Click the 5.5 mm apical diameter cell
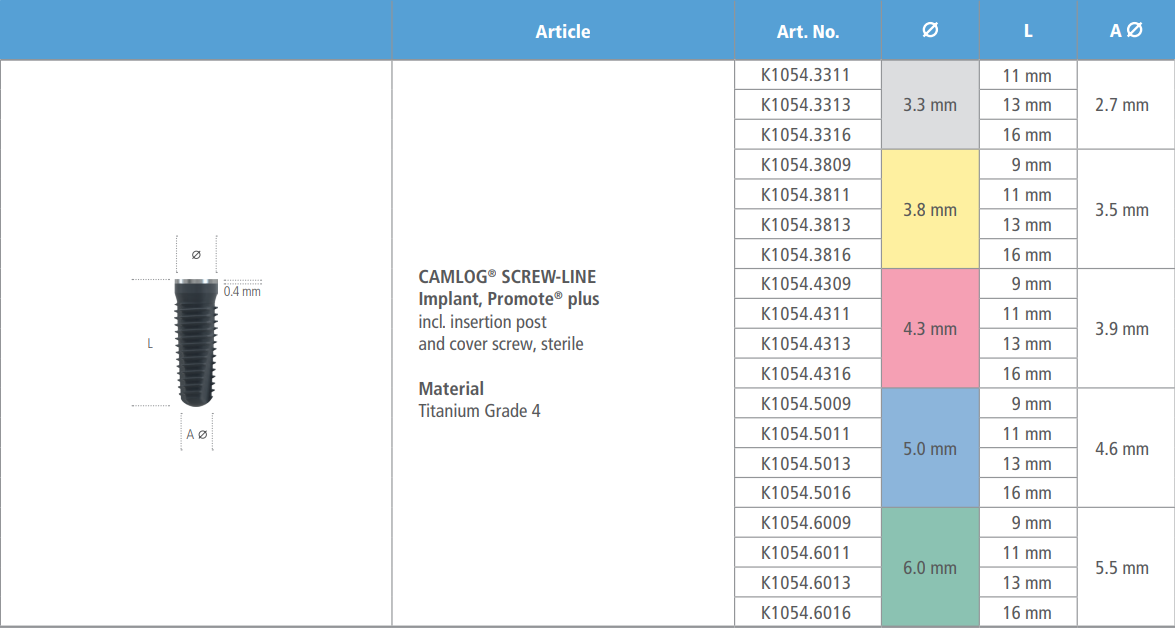 coord(1121,568)
